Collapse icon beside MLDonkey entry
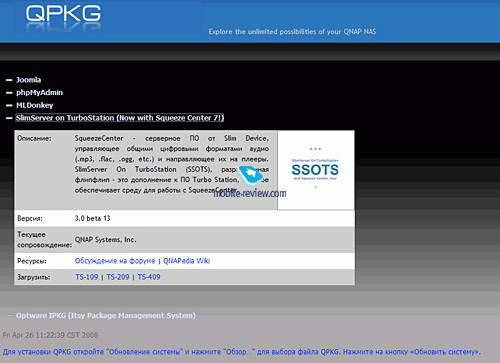 [9, 106]
